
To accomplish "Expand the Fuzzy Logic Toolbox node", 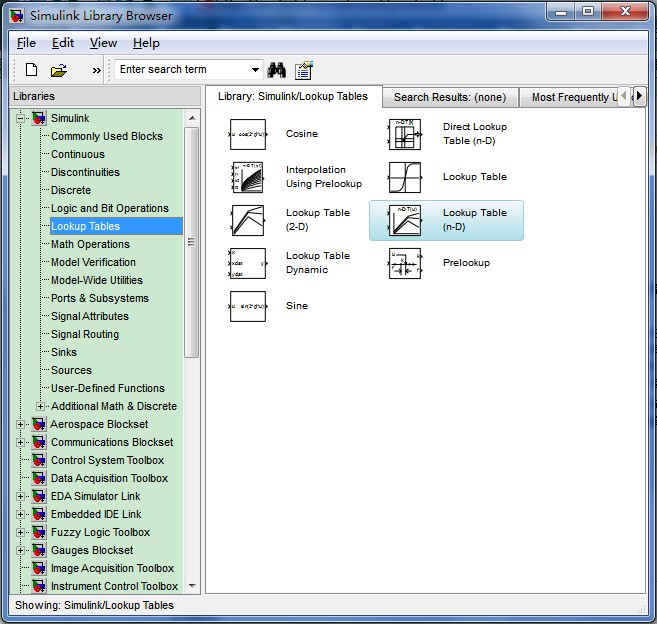I will (x=20, y=532).
